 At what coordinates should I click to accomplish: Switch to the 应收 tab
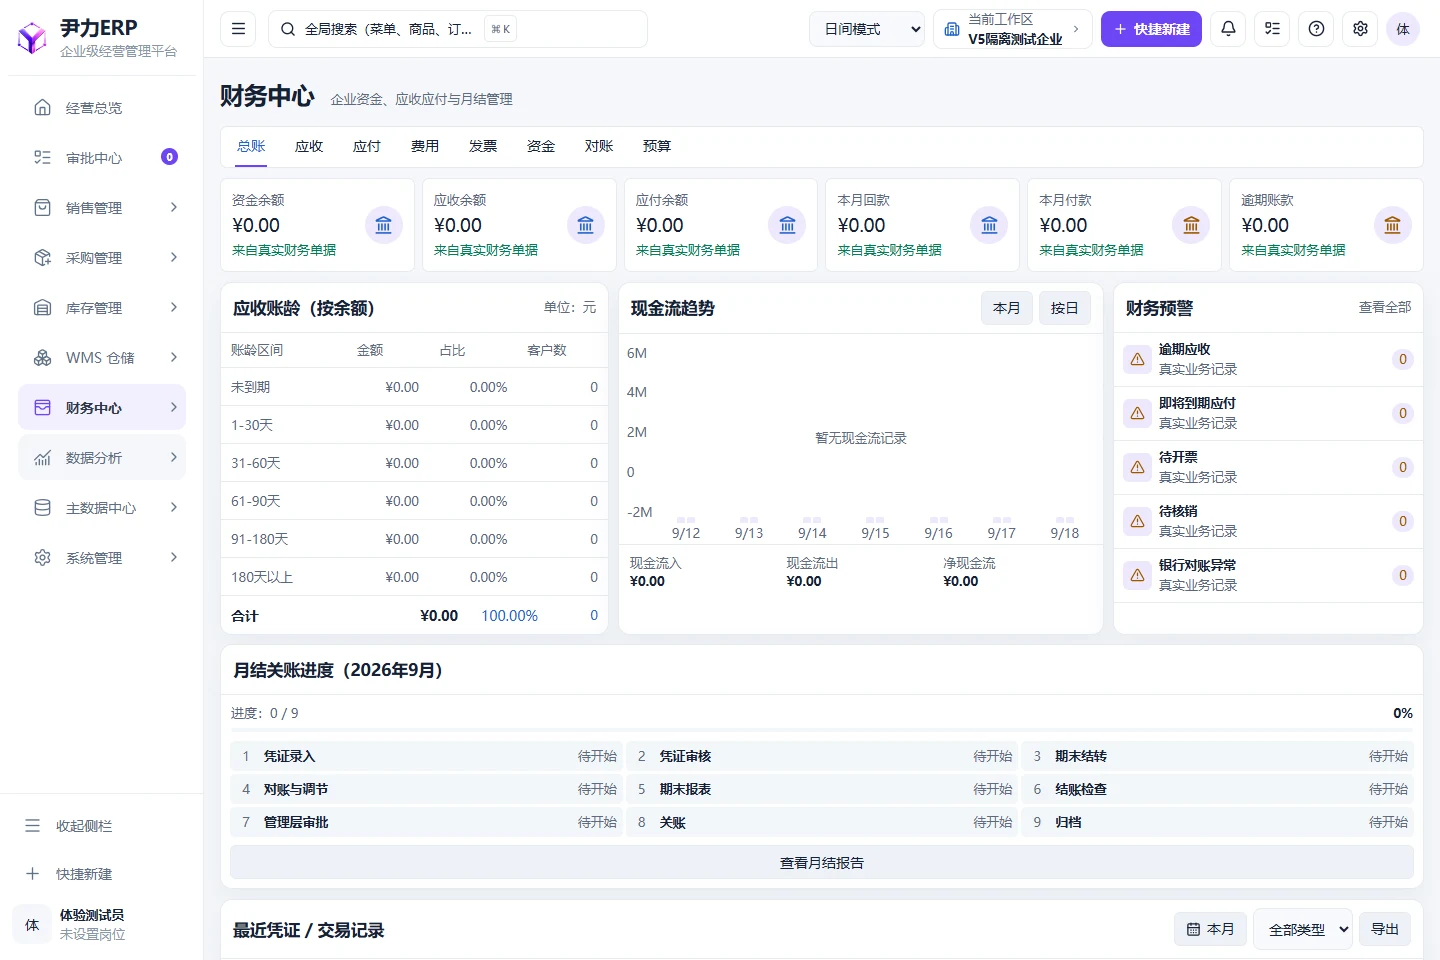tap(309, 146)
